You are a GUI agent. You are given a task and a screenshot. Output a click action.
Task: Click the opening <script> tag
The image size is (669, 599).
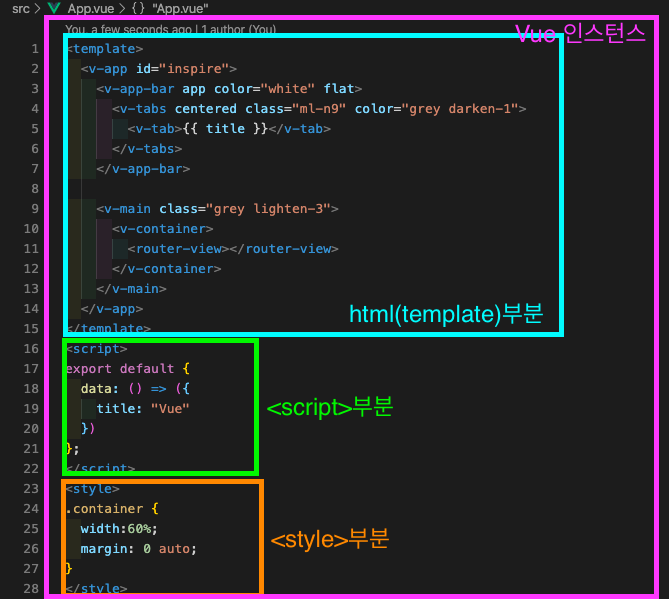(97, 349)
